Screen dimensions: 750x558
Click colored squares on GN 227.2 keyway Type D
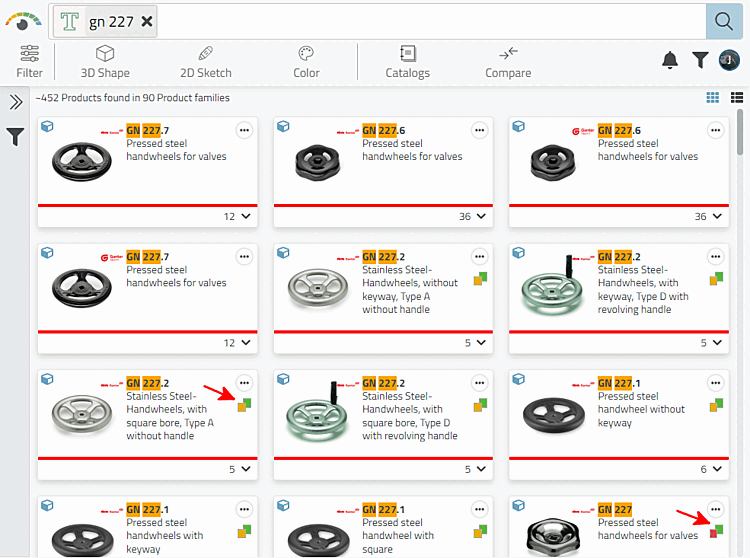716,278
